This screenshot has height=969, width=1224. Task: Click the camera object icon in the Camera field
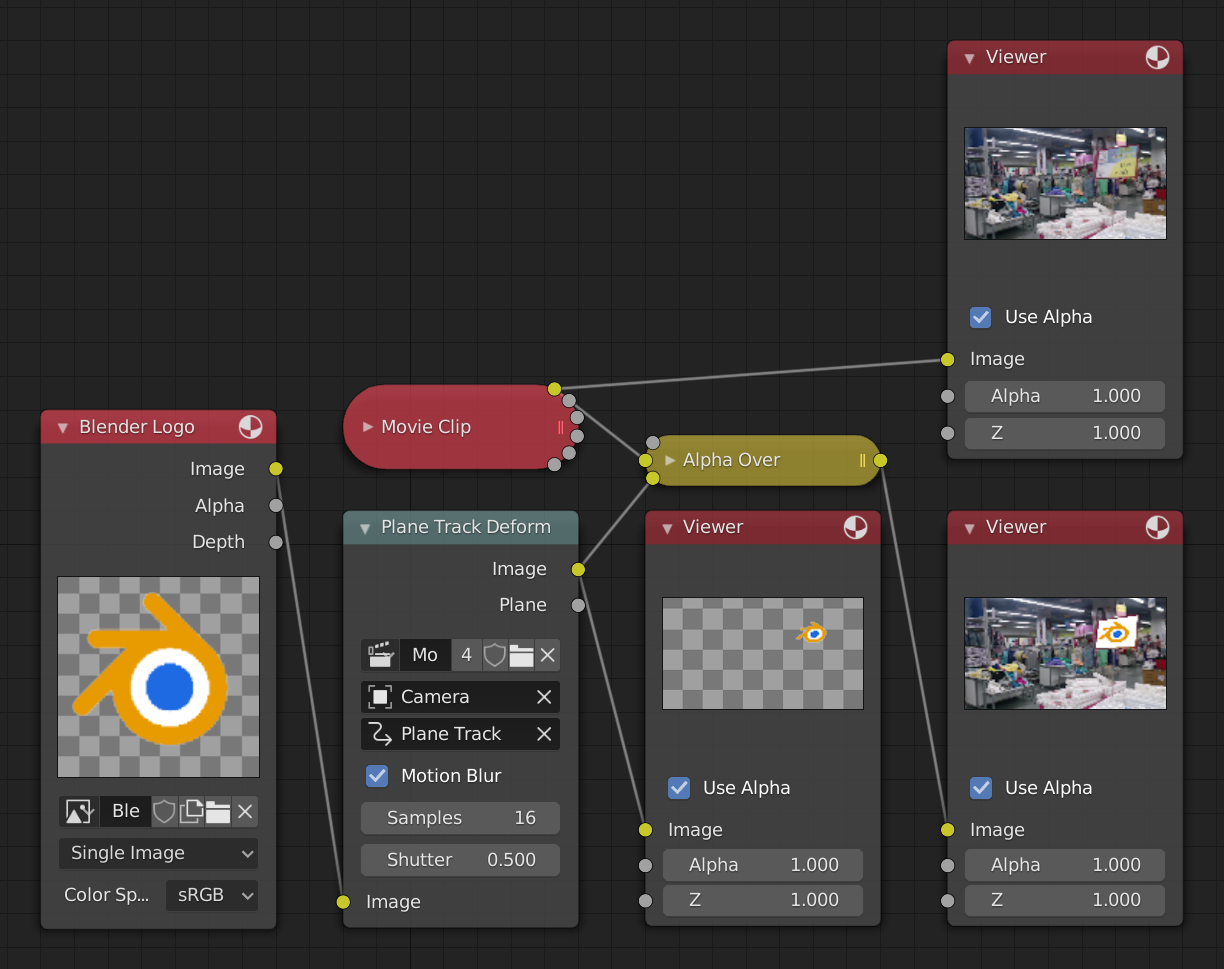pyautogui.click(x=381, y=696)
